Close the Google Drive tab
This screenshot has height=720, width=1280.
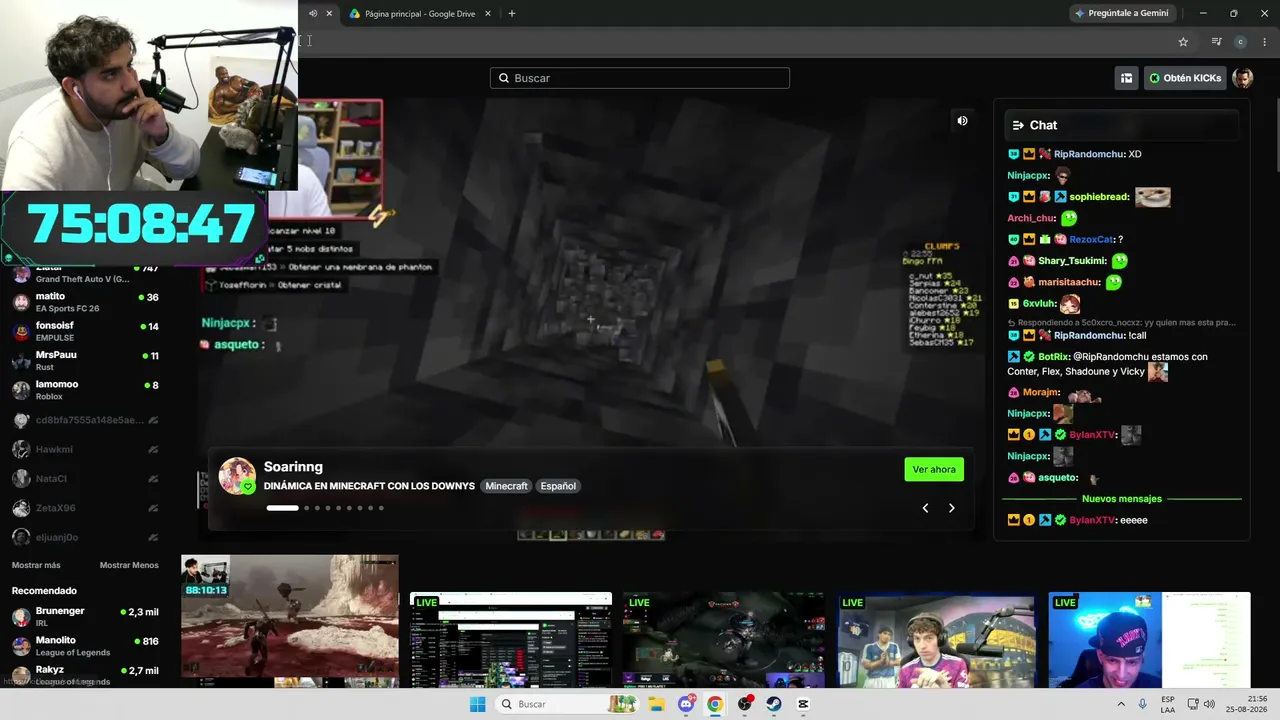[488, 14]
